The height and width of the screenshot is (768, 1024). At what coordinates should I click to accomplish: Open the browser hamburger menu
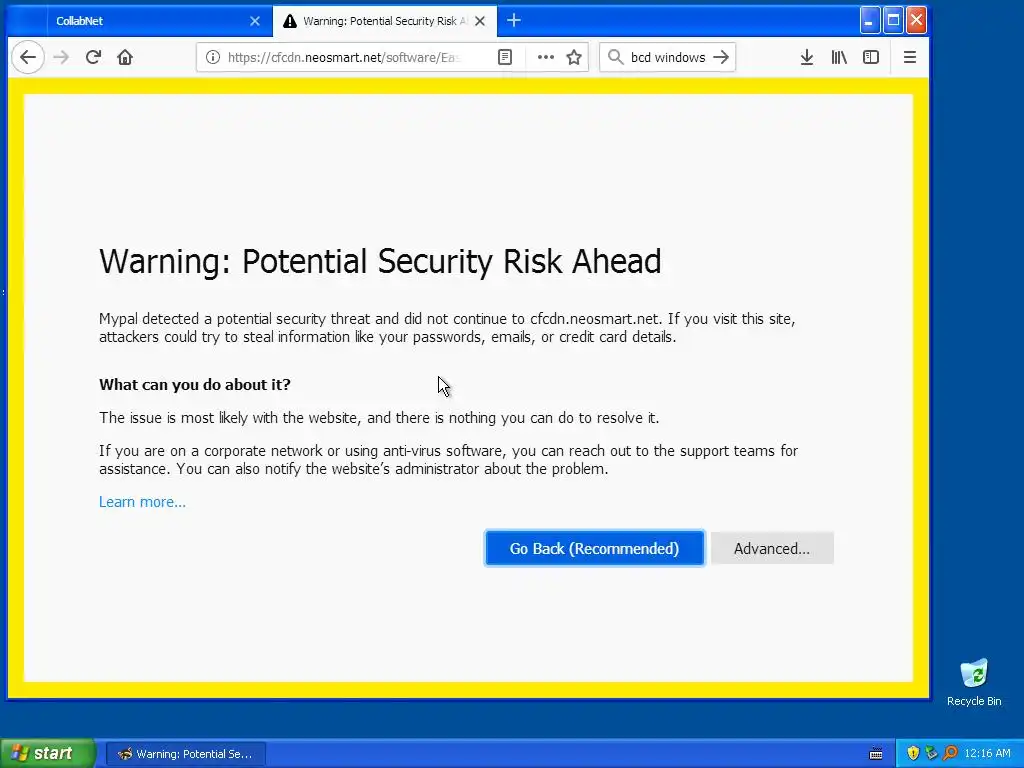pos(910,57)
